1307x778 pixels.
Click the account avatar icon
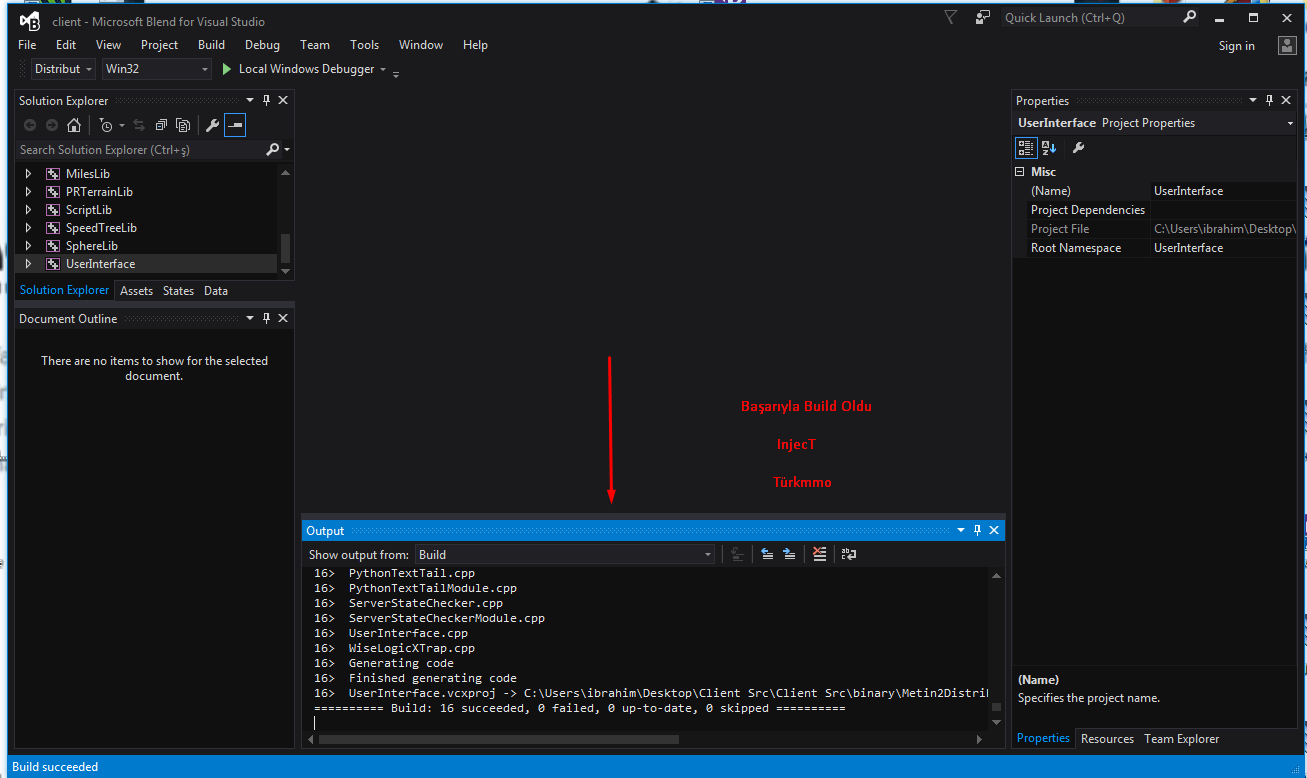coord(1287,45)
